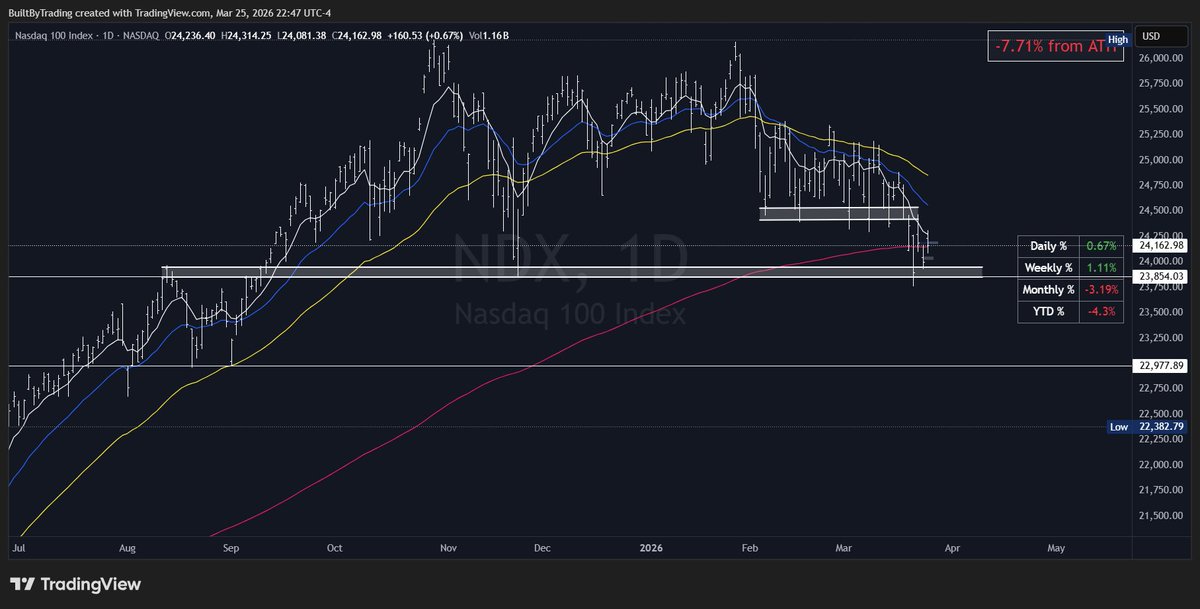Screen dimensions: 1200x609
Task: Click the May label on time axis
Action: 1056,548
